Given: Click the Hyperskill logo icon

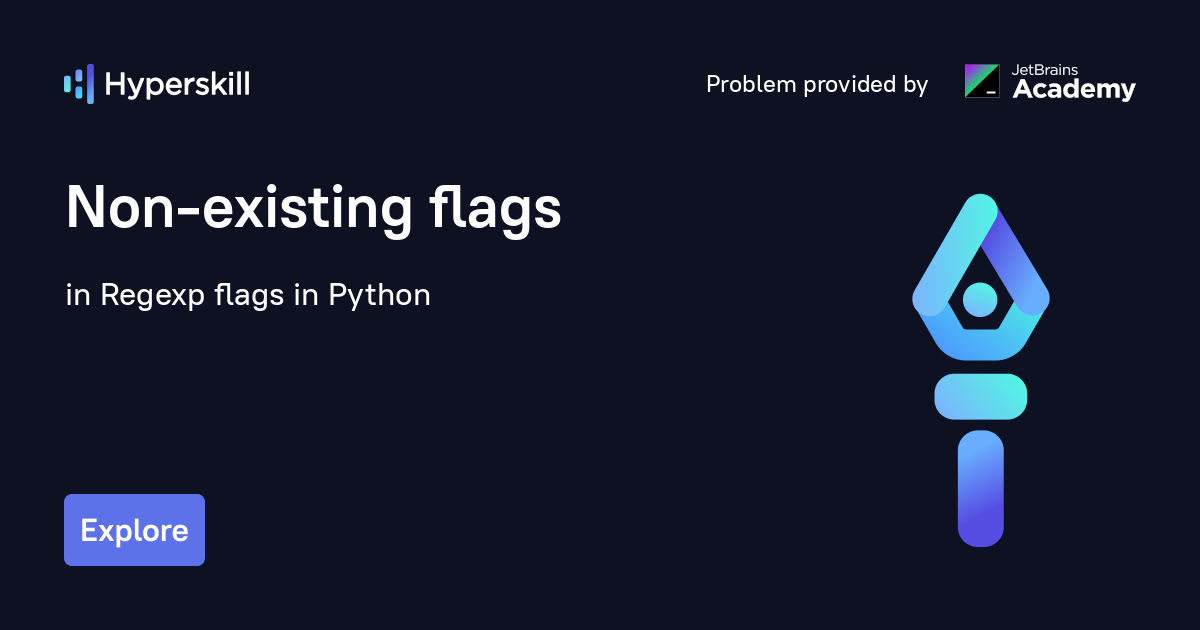Looking at the screenshot, I should tap(79, 84).
